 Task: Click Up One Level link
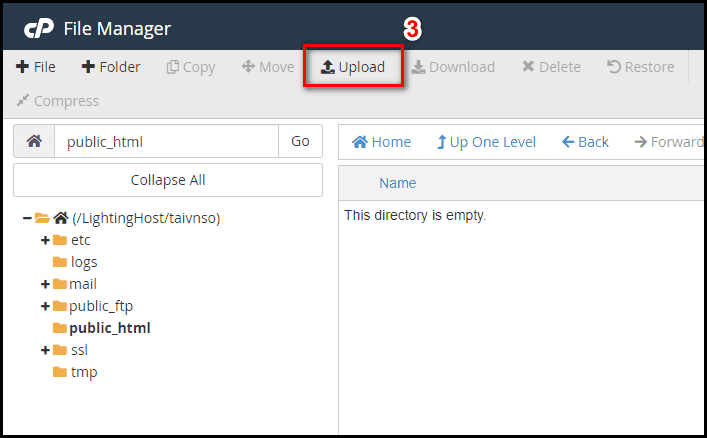click(x=487, y=142)
